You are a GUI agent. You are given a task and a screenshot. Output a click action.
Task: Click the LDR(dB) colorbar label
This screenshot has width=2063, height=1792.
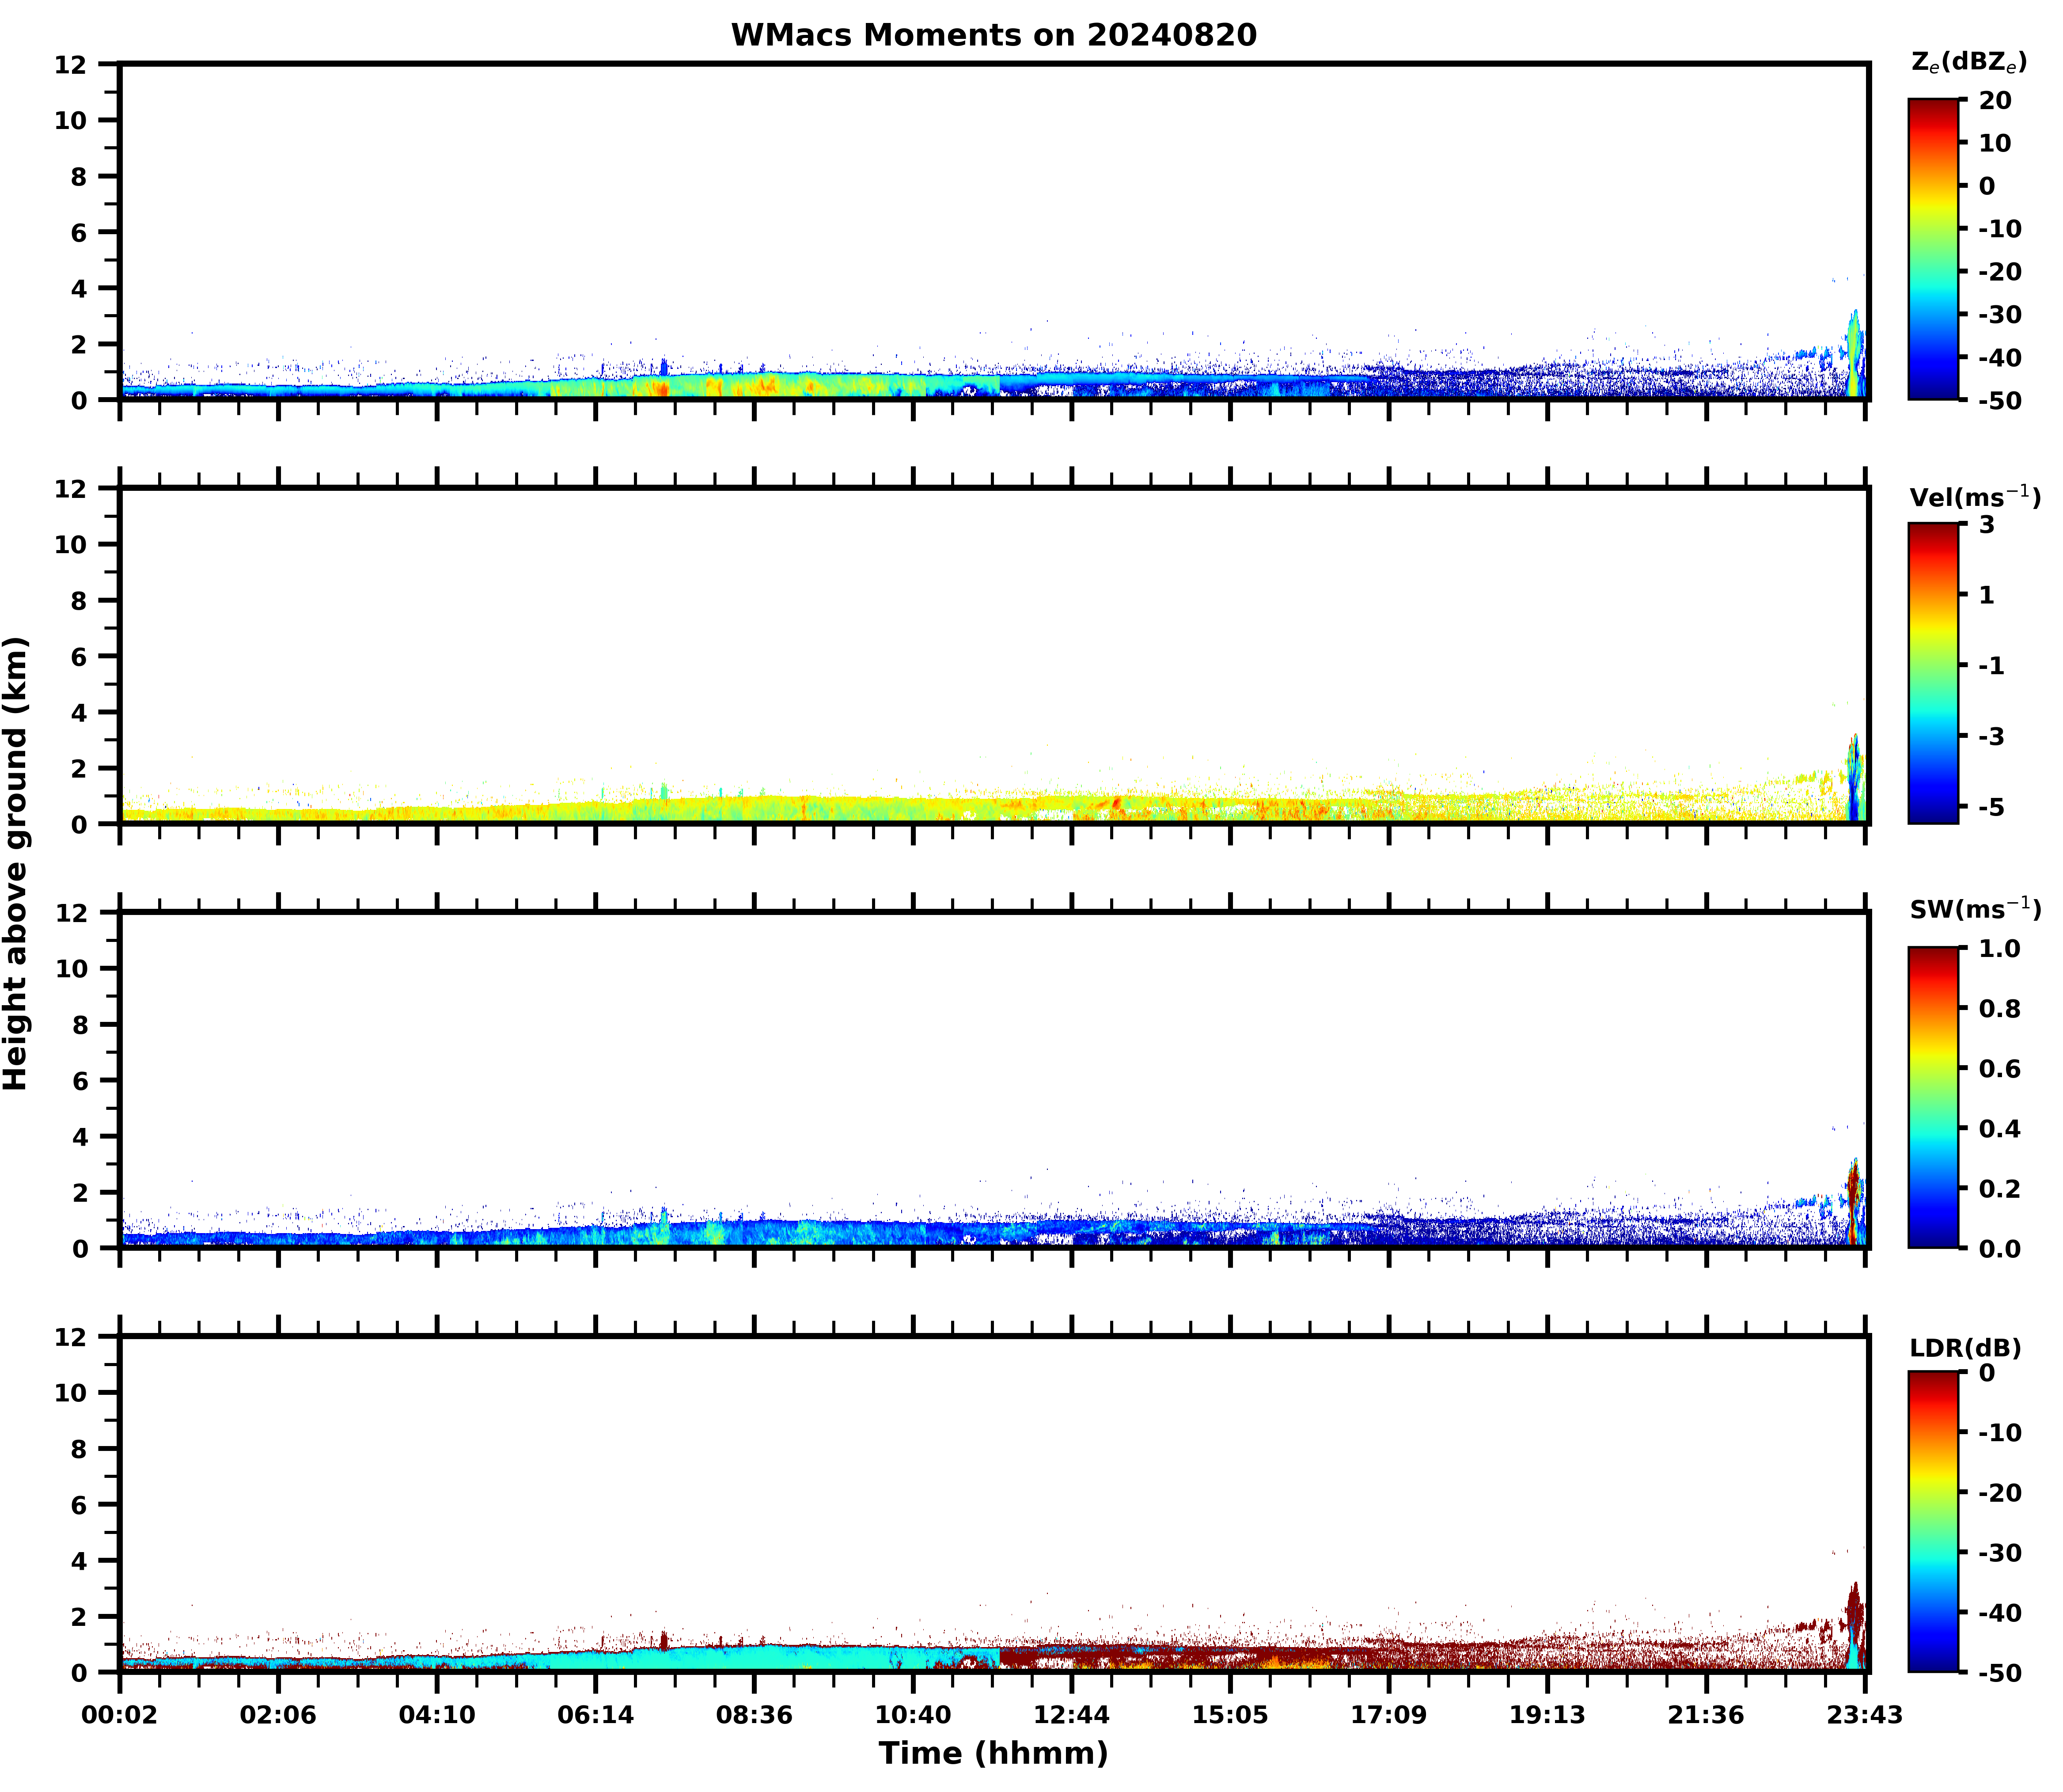pos(1965,1348)
